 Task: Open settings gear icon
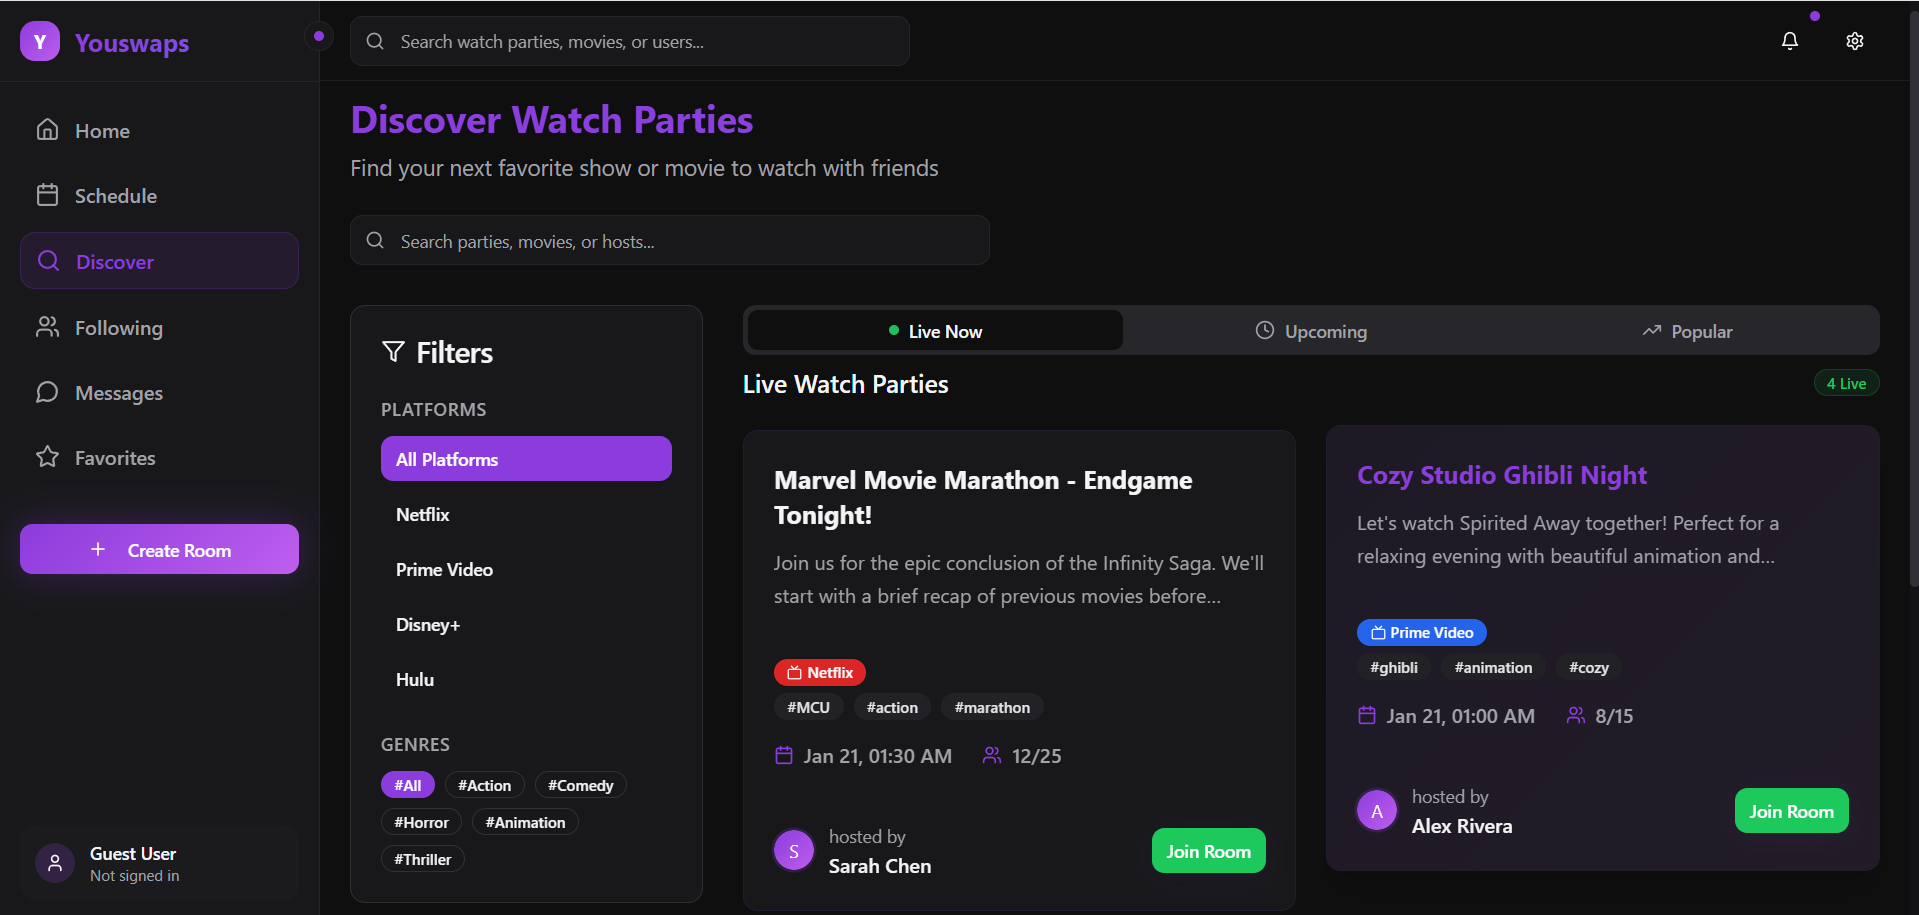[x=1854, y=41]
